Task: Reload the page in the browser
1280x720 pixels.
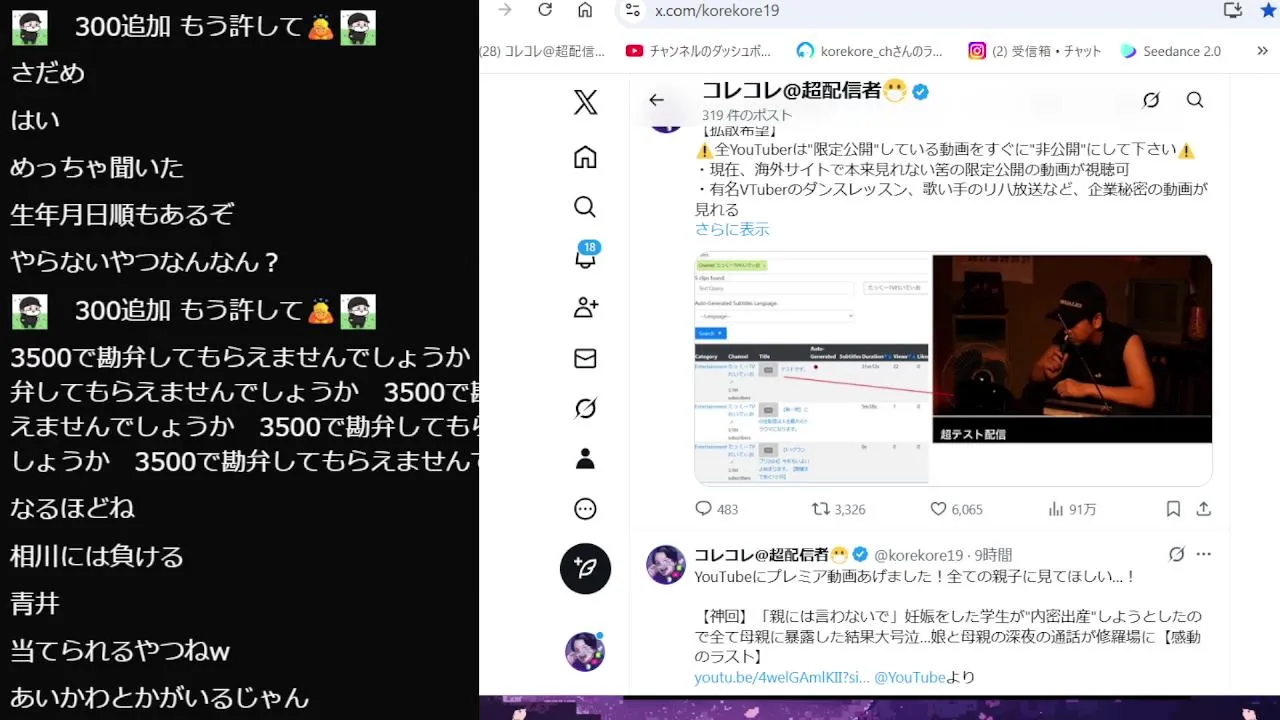Action: 545,10
